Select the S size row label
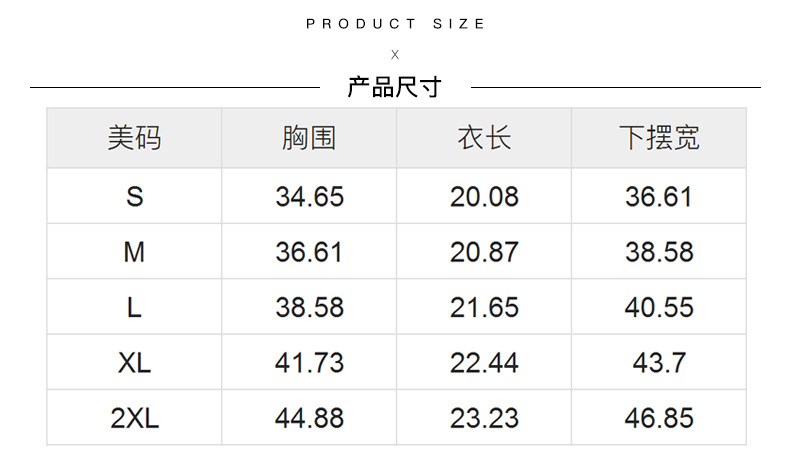 [134, 196]
